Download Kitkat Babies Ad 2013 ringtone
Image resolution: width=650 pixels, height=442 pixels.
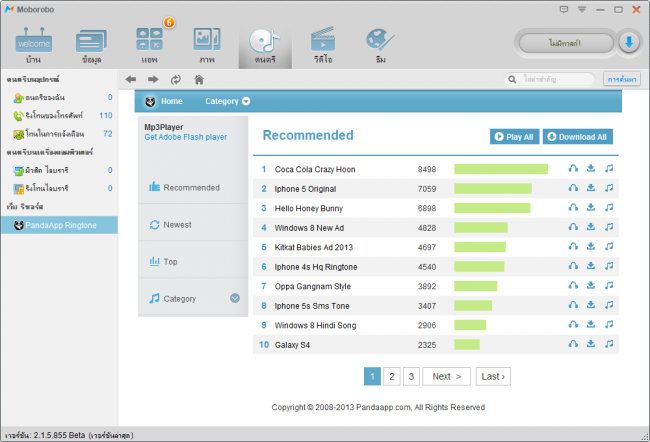pyautogui.click(x=591, y=246)
